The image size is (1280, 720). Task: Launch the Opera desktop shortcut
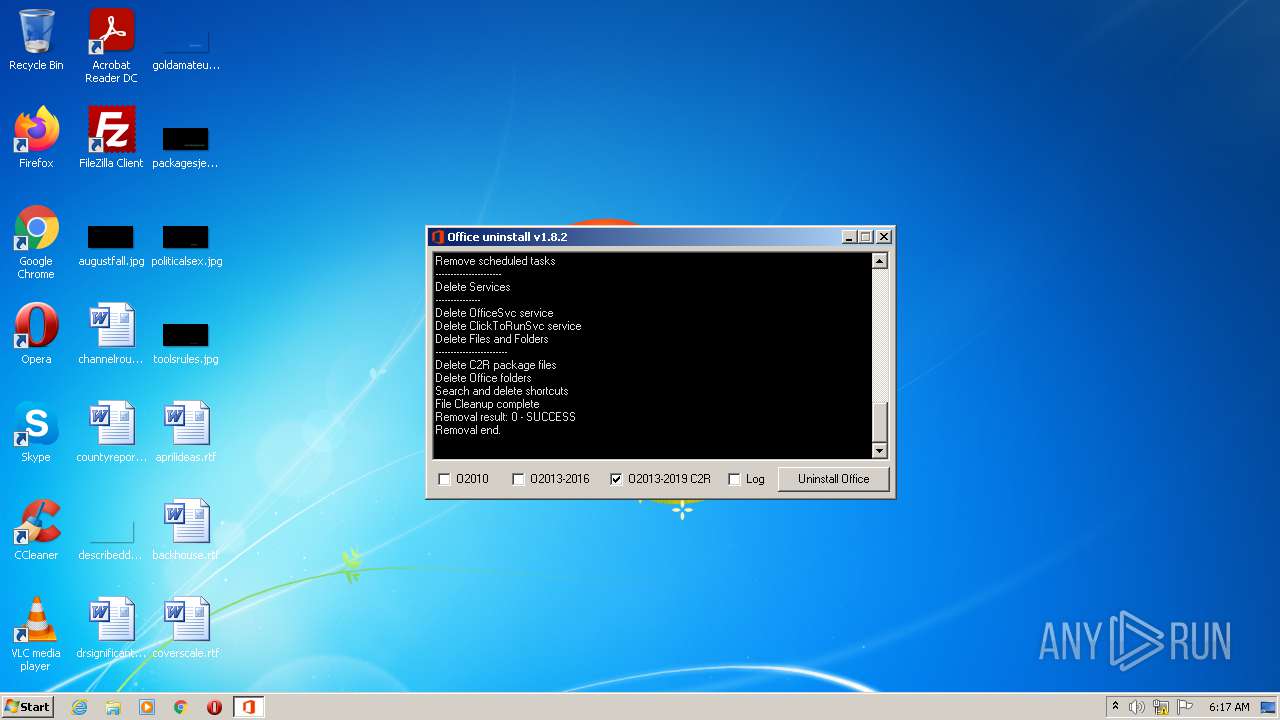(36, 334)
